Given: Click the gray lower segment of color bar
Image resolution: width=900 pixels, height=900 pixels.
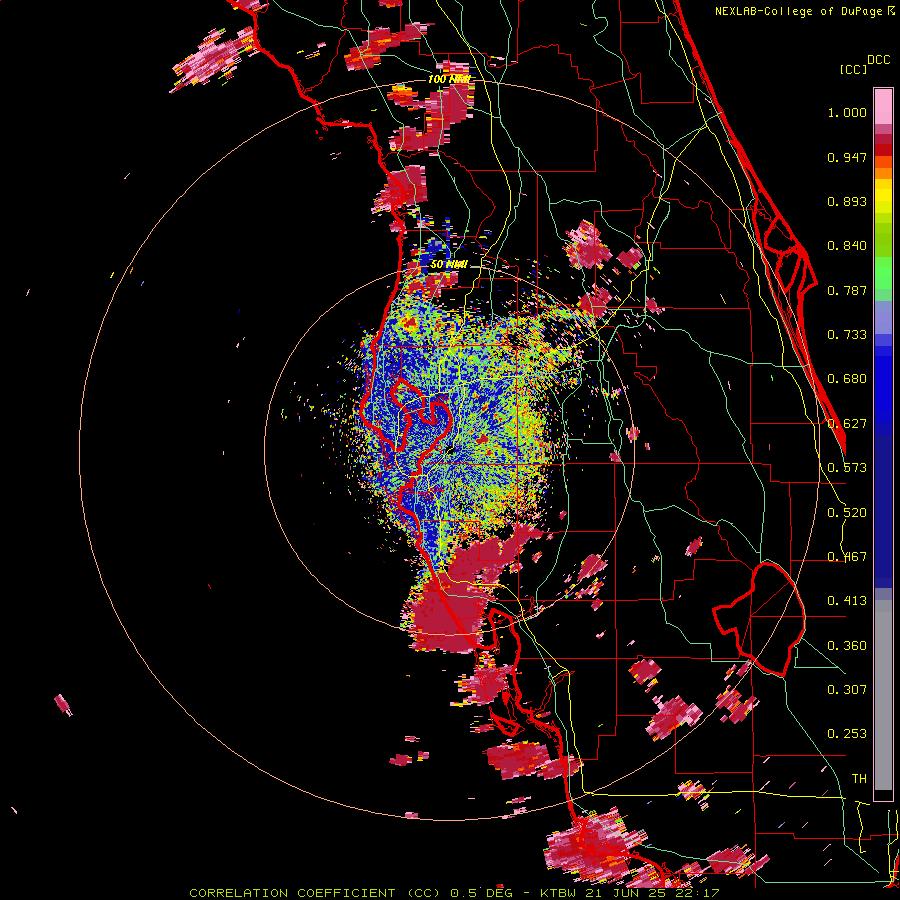Looking at the screenshot, I should pyautogui.click(x=883, y=695).
